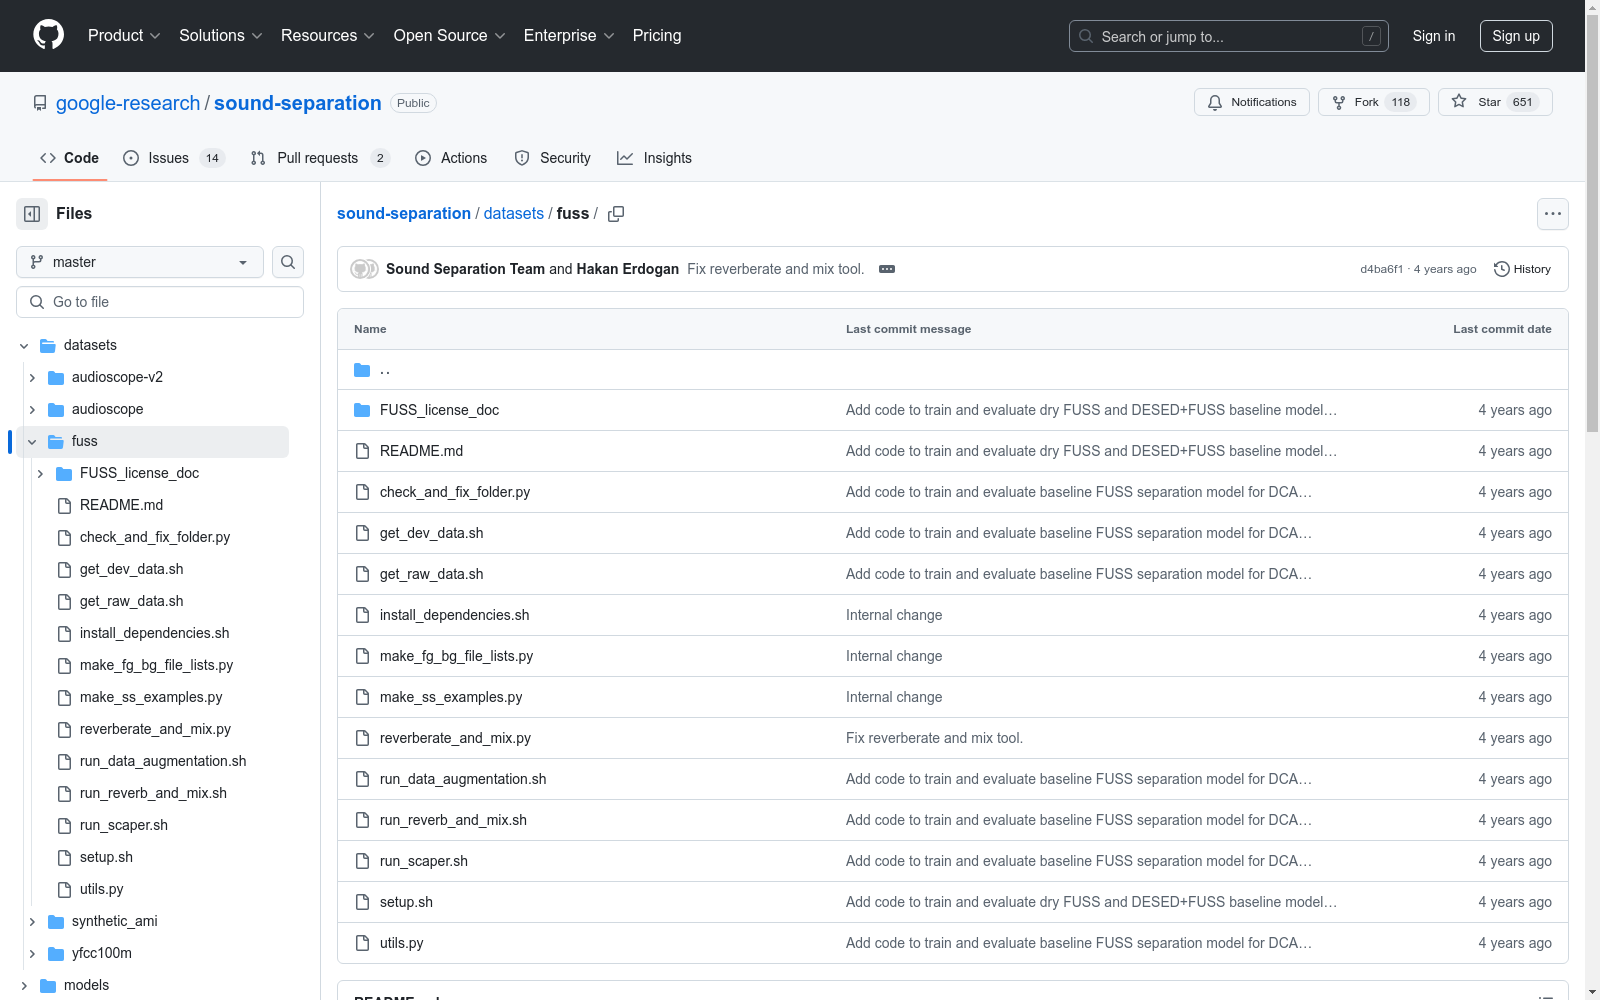Switch to the Security tab

552,158
